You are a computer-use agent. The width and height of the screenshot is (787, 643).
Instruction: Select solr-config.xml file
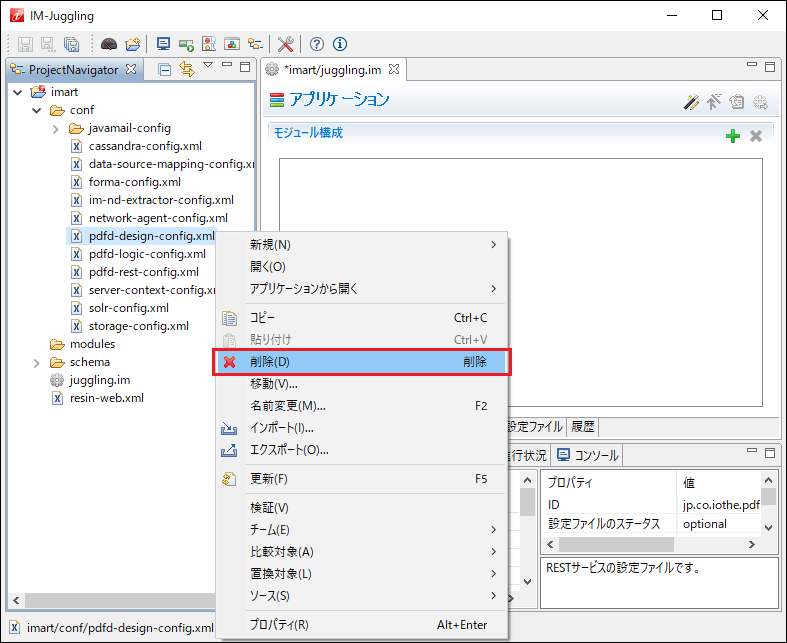pos(128,308)
